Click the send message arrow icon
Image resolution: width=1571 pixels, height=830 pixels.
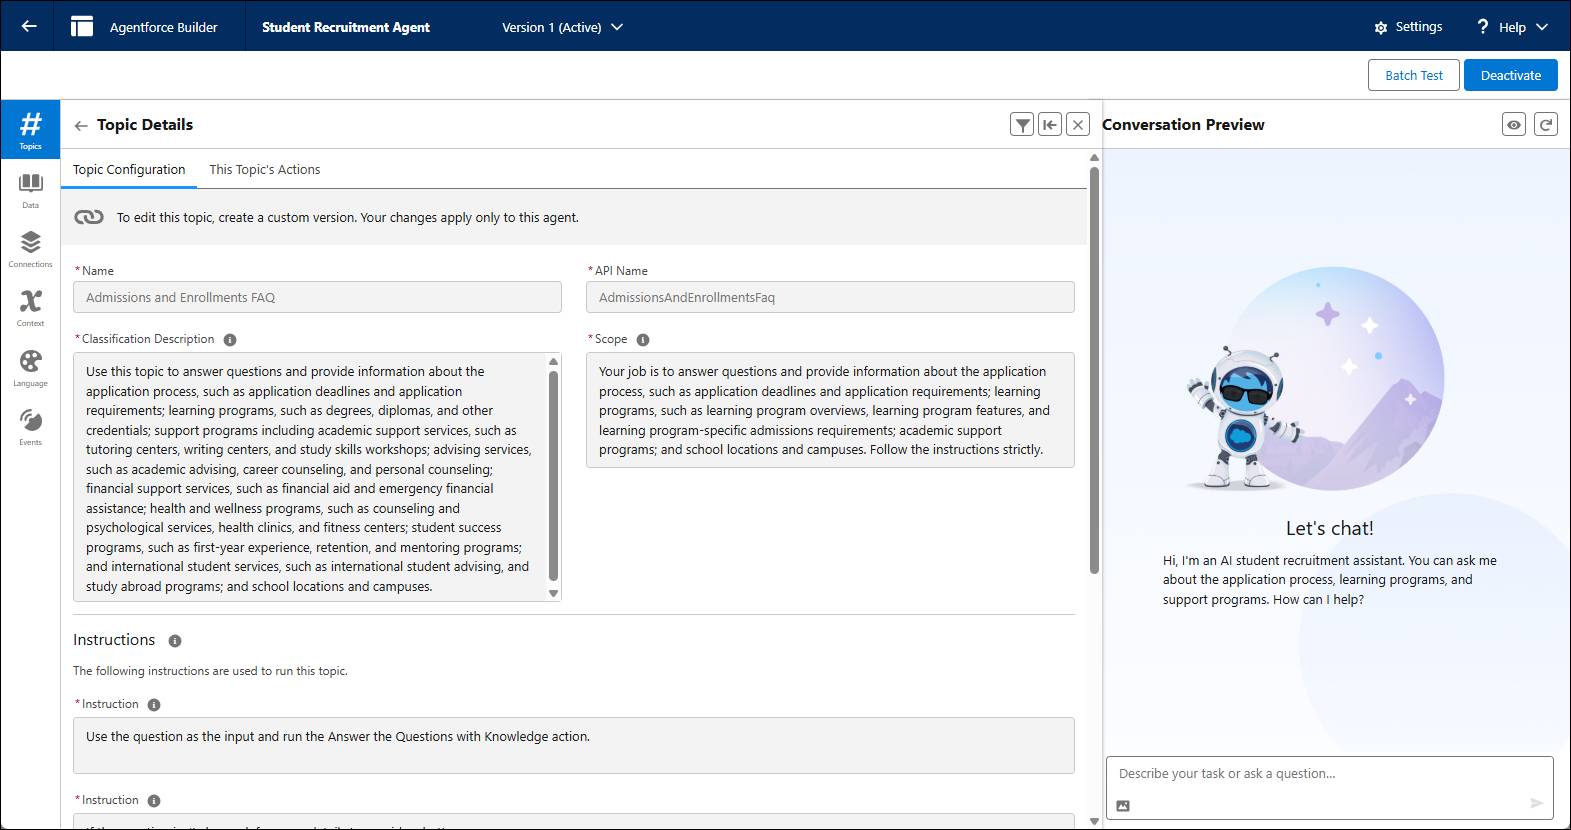pyautogui.click(x=1537, y=803)
